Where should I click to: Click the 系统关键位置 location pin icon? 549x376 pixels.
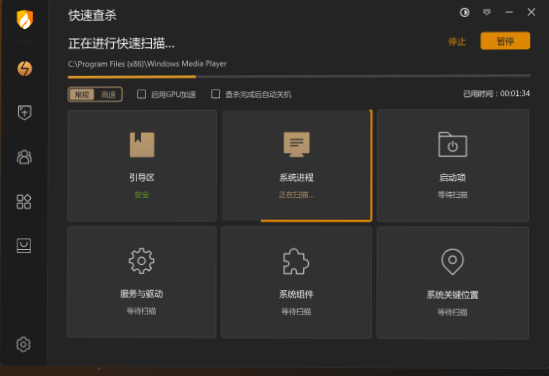pos(452,262)
